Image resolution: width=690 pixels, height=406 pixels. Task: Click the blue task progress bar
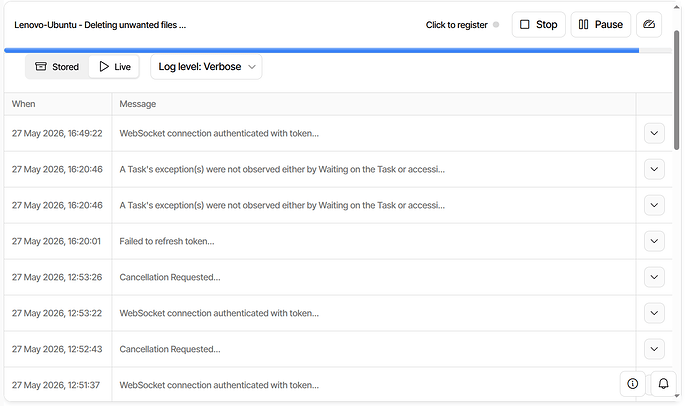pyautogui.click(x=321, y=51)
